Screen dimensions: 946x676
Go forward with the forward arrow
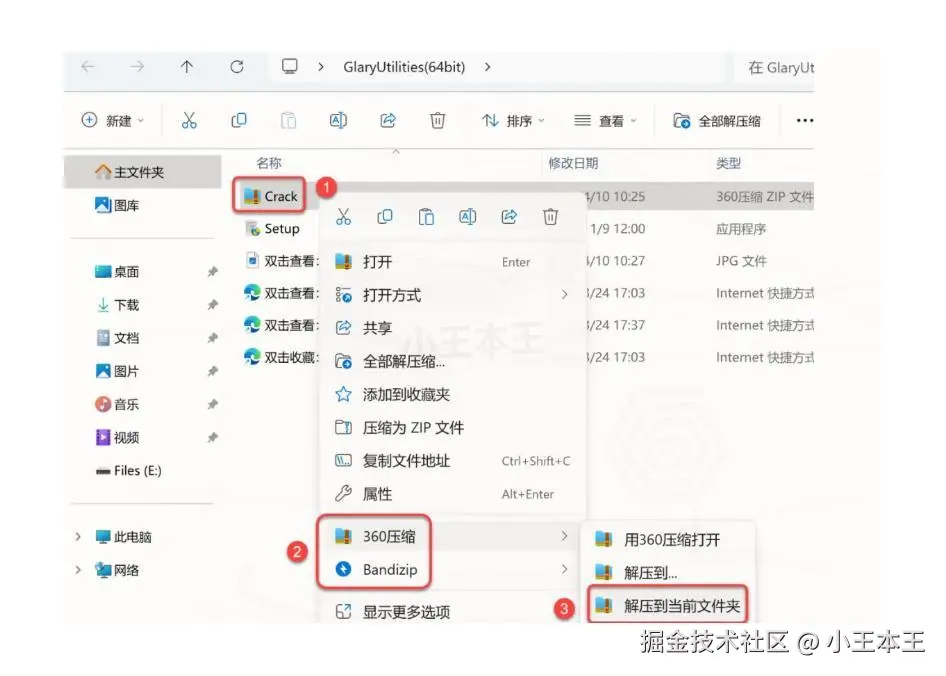pyautogui.click(x=138, y=66)
